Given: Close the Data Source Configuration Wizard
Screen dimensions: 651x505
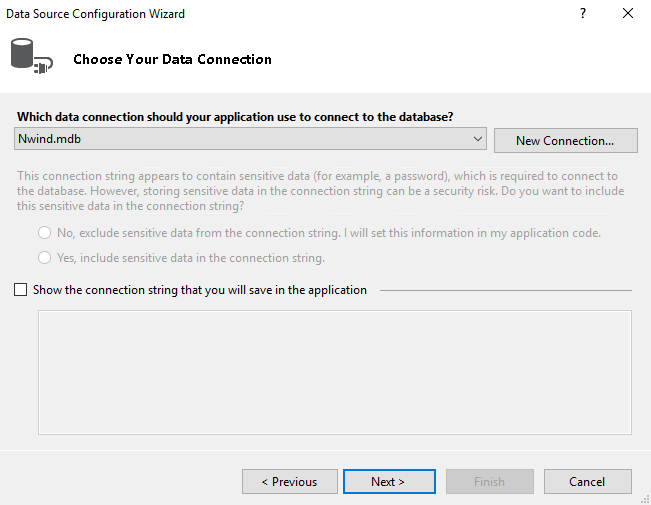Looking at the screenshot, I should tap(628, 14).
